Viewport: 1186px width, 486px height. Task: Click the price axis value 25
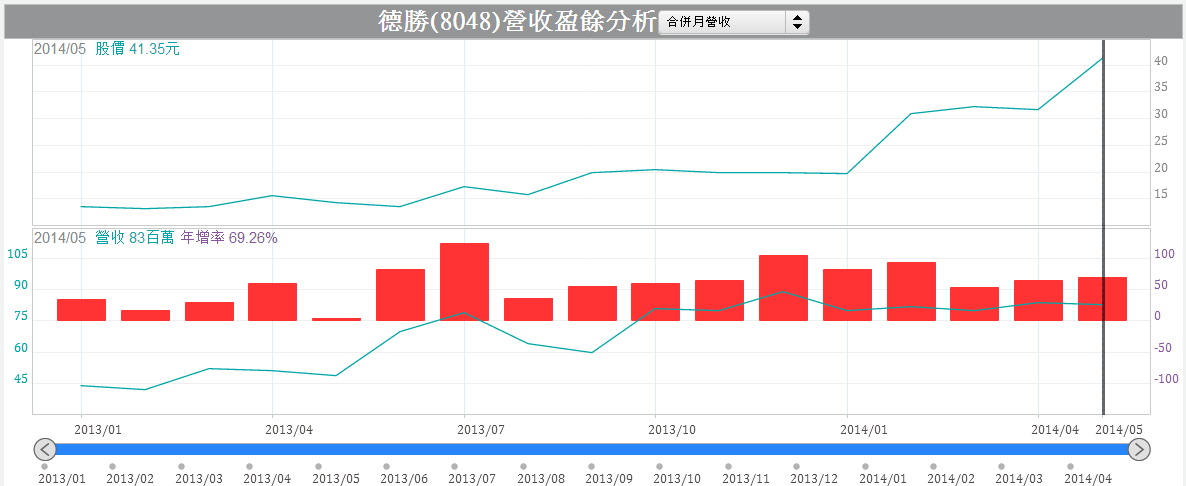pos(1160,141)
